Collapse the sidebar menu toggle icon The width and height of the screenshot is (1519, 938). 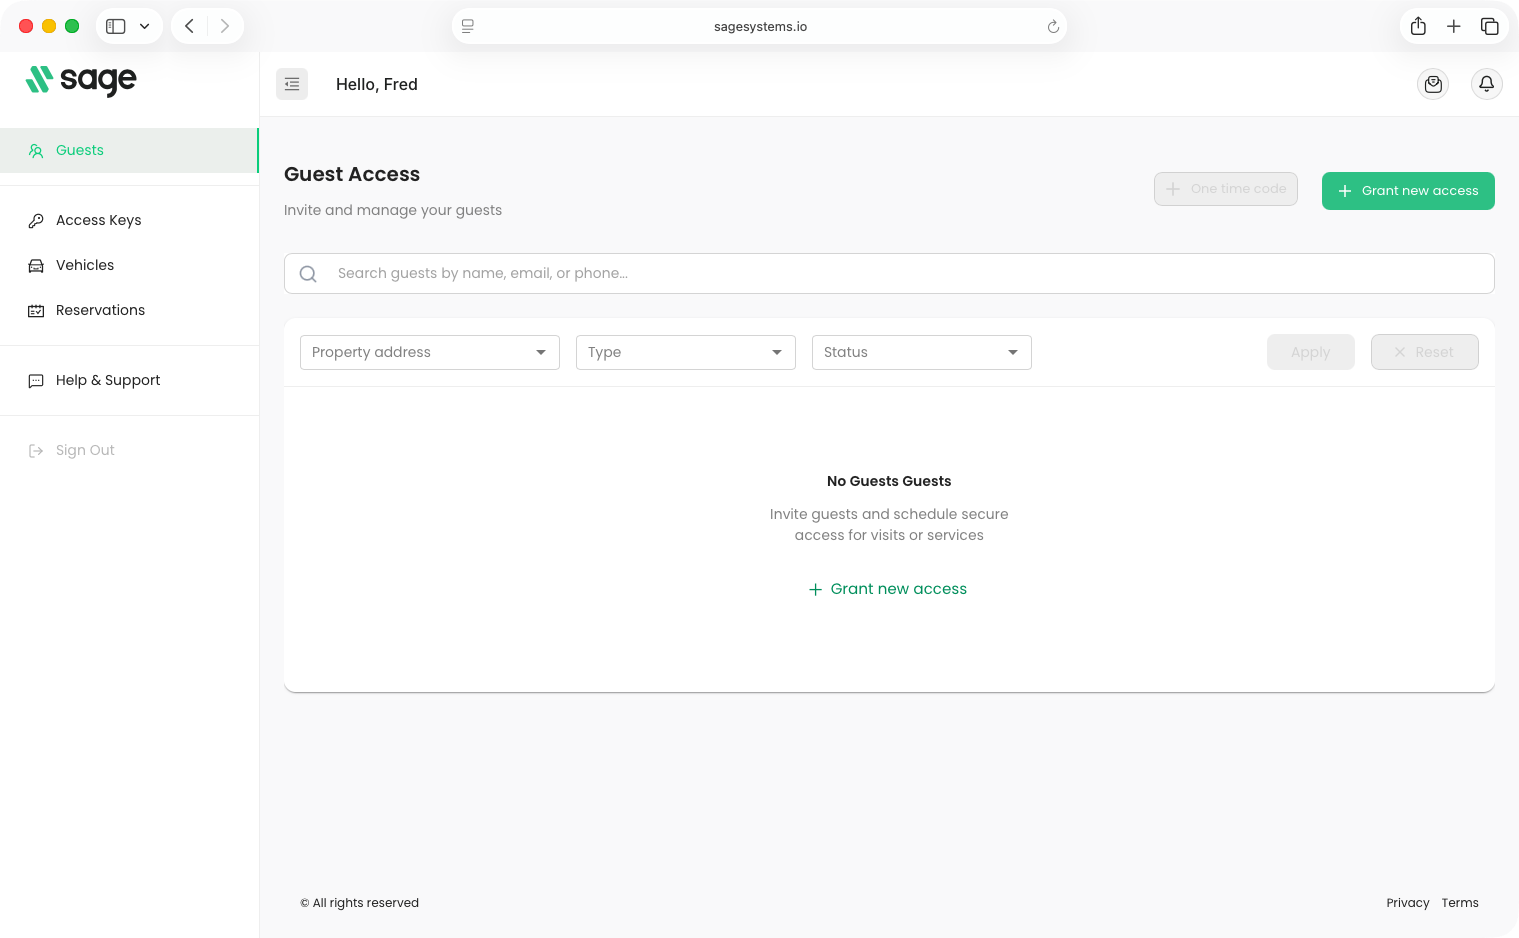[292, 84]
